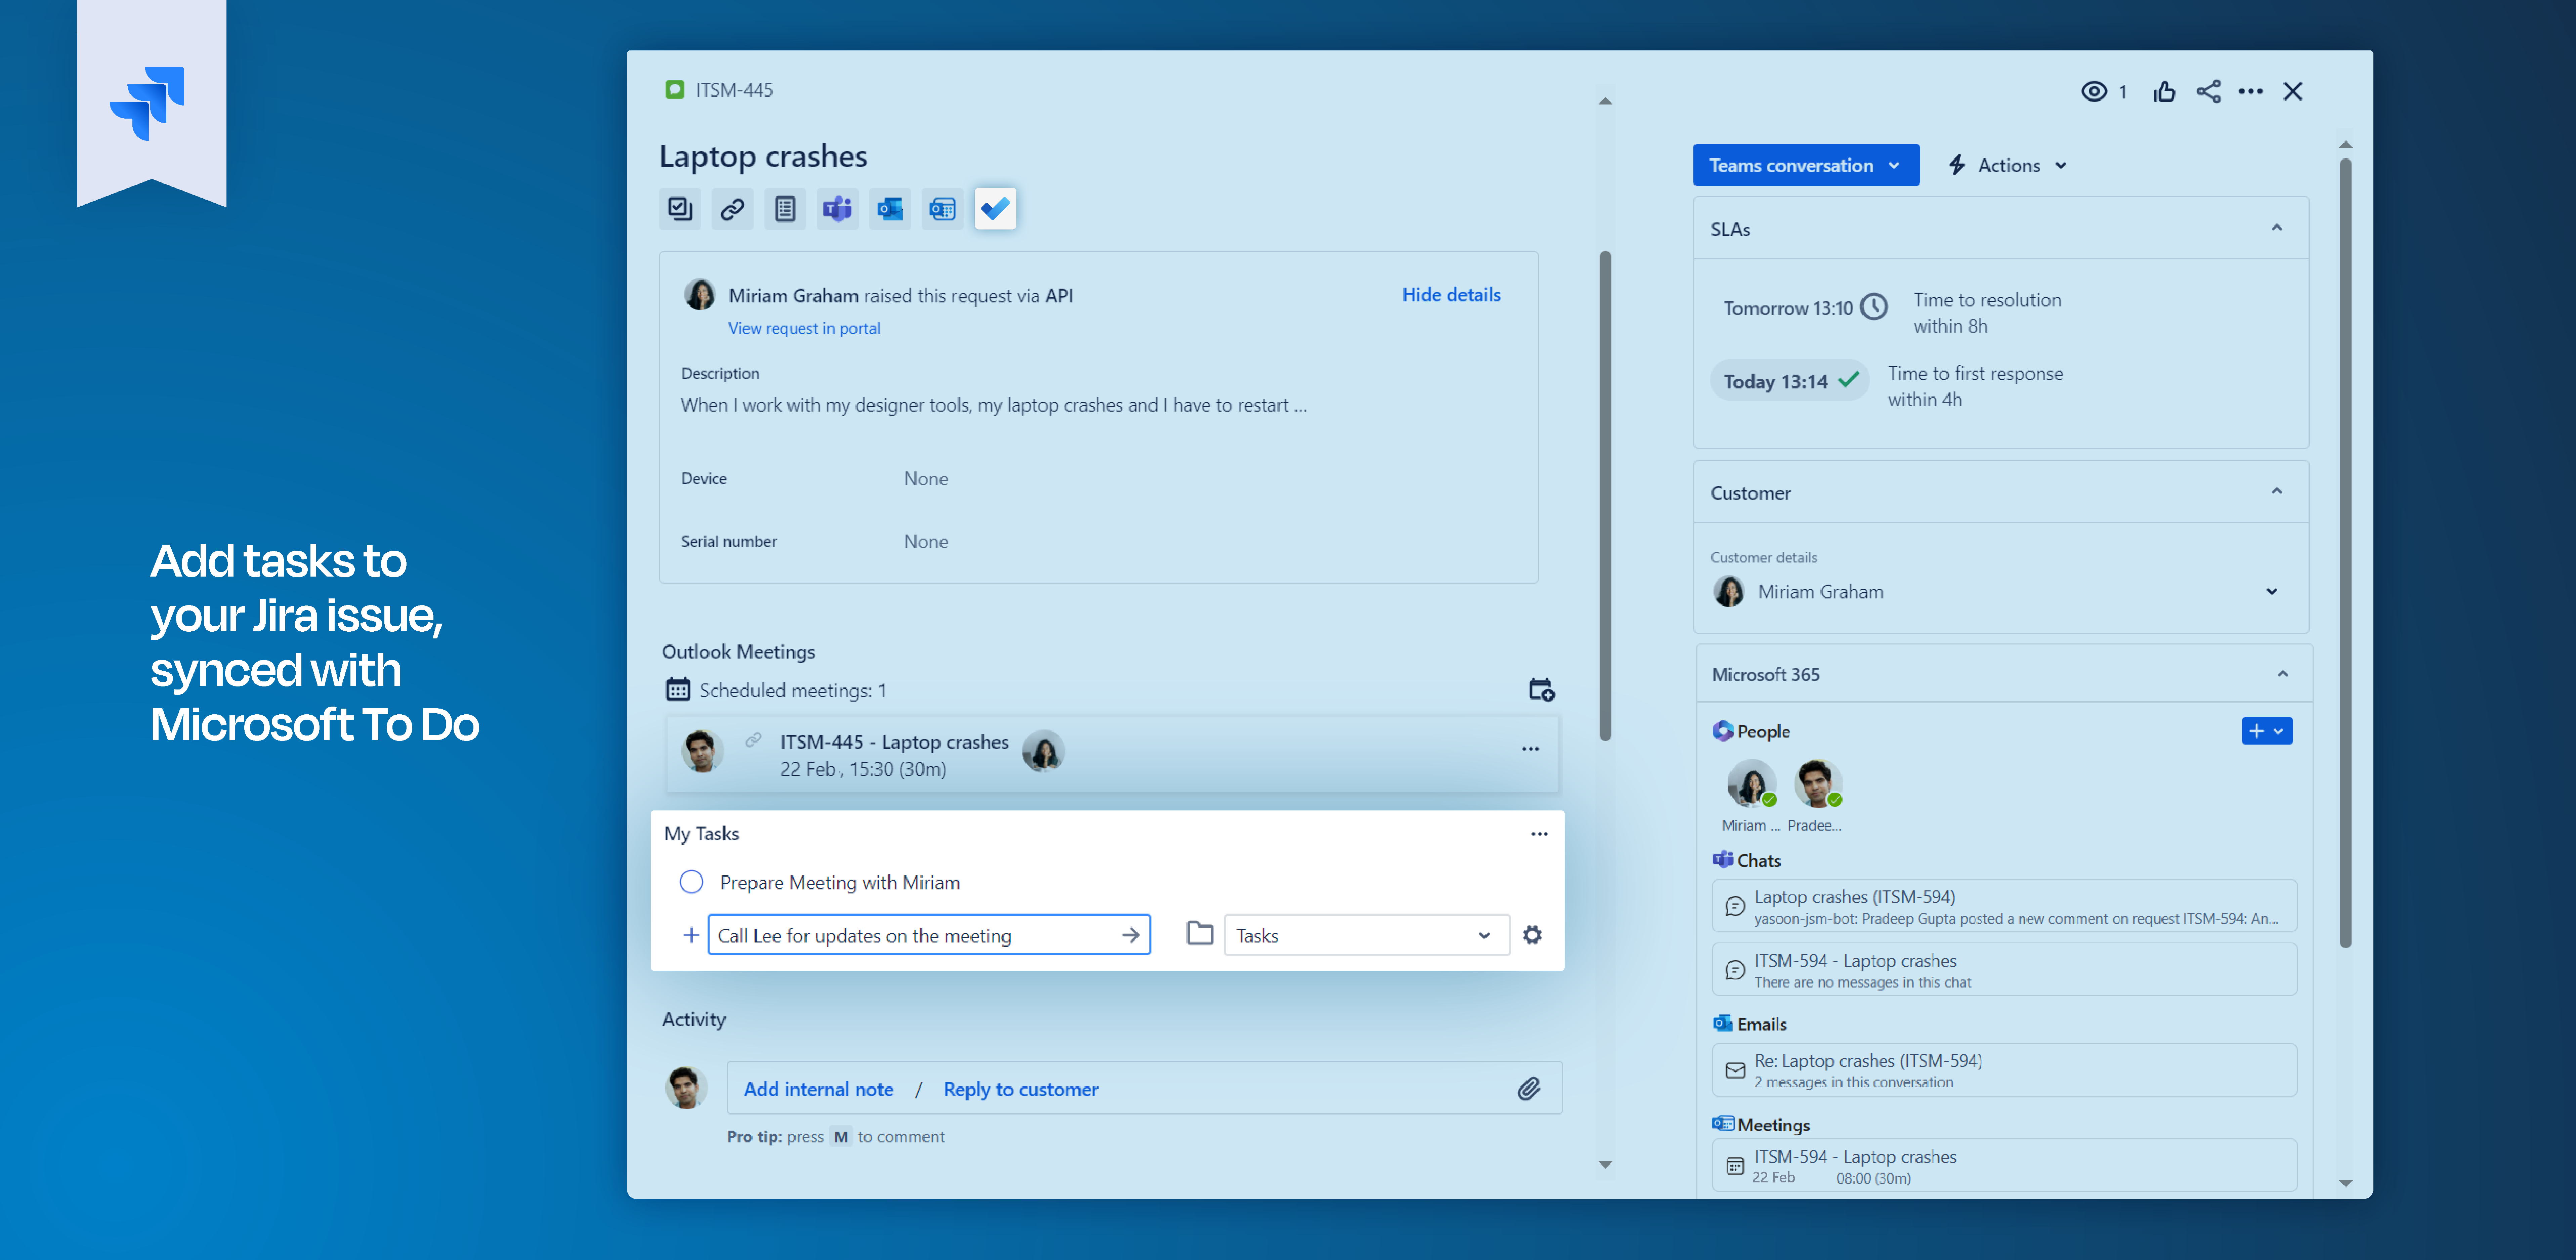
Task: Open the Microsoft Teams toolbar icon
Action: (x=837, y=209)
